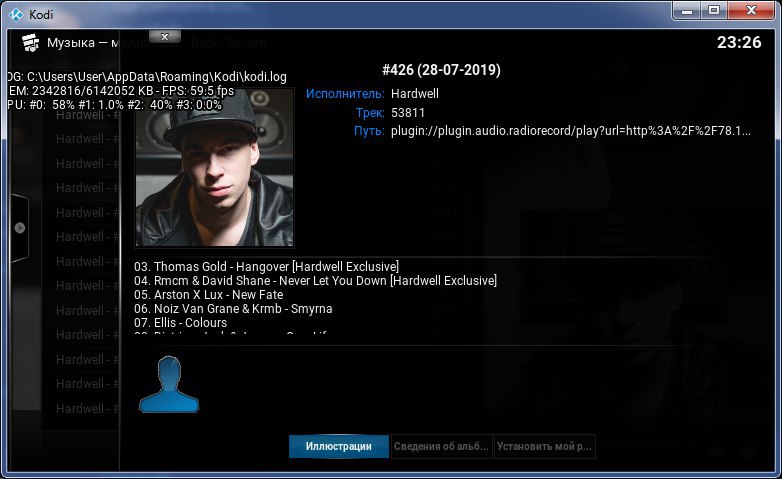Select track line 06. Noiz Van Grane & Krmb
The width and height of the screenshot is (782, 479).
point(233,309)
